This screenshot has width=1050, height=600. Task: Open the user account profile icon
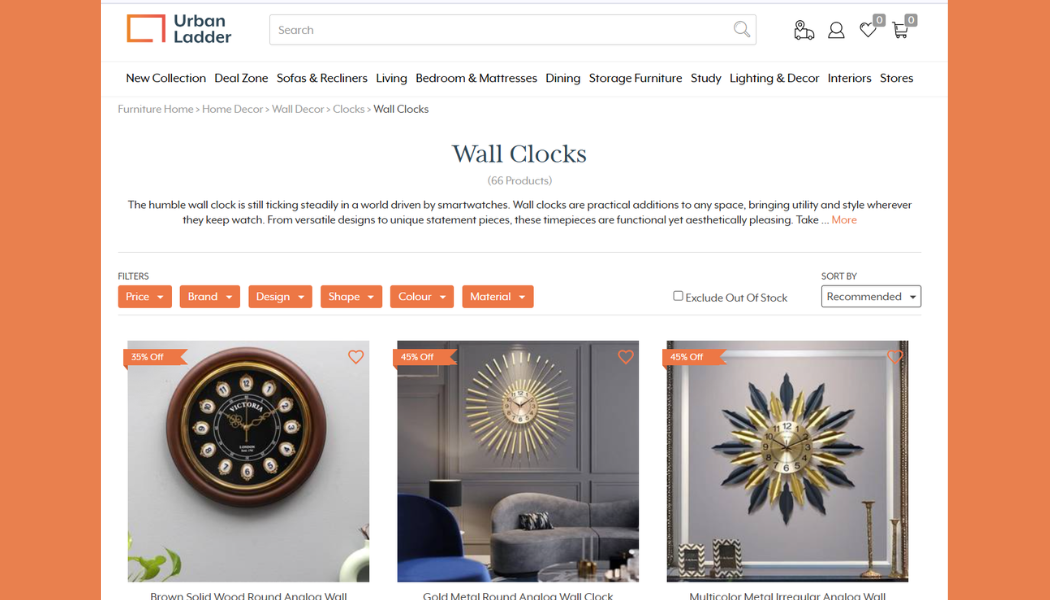(x=836, y=30)
